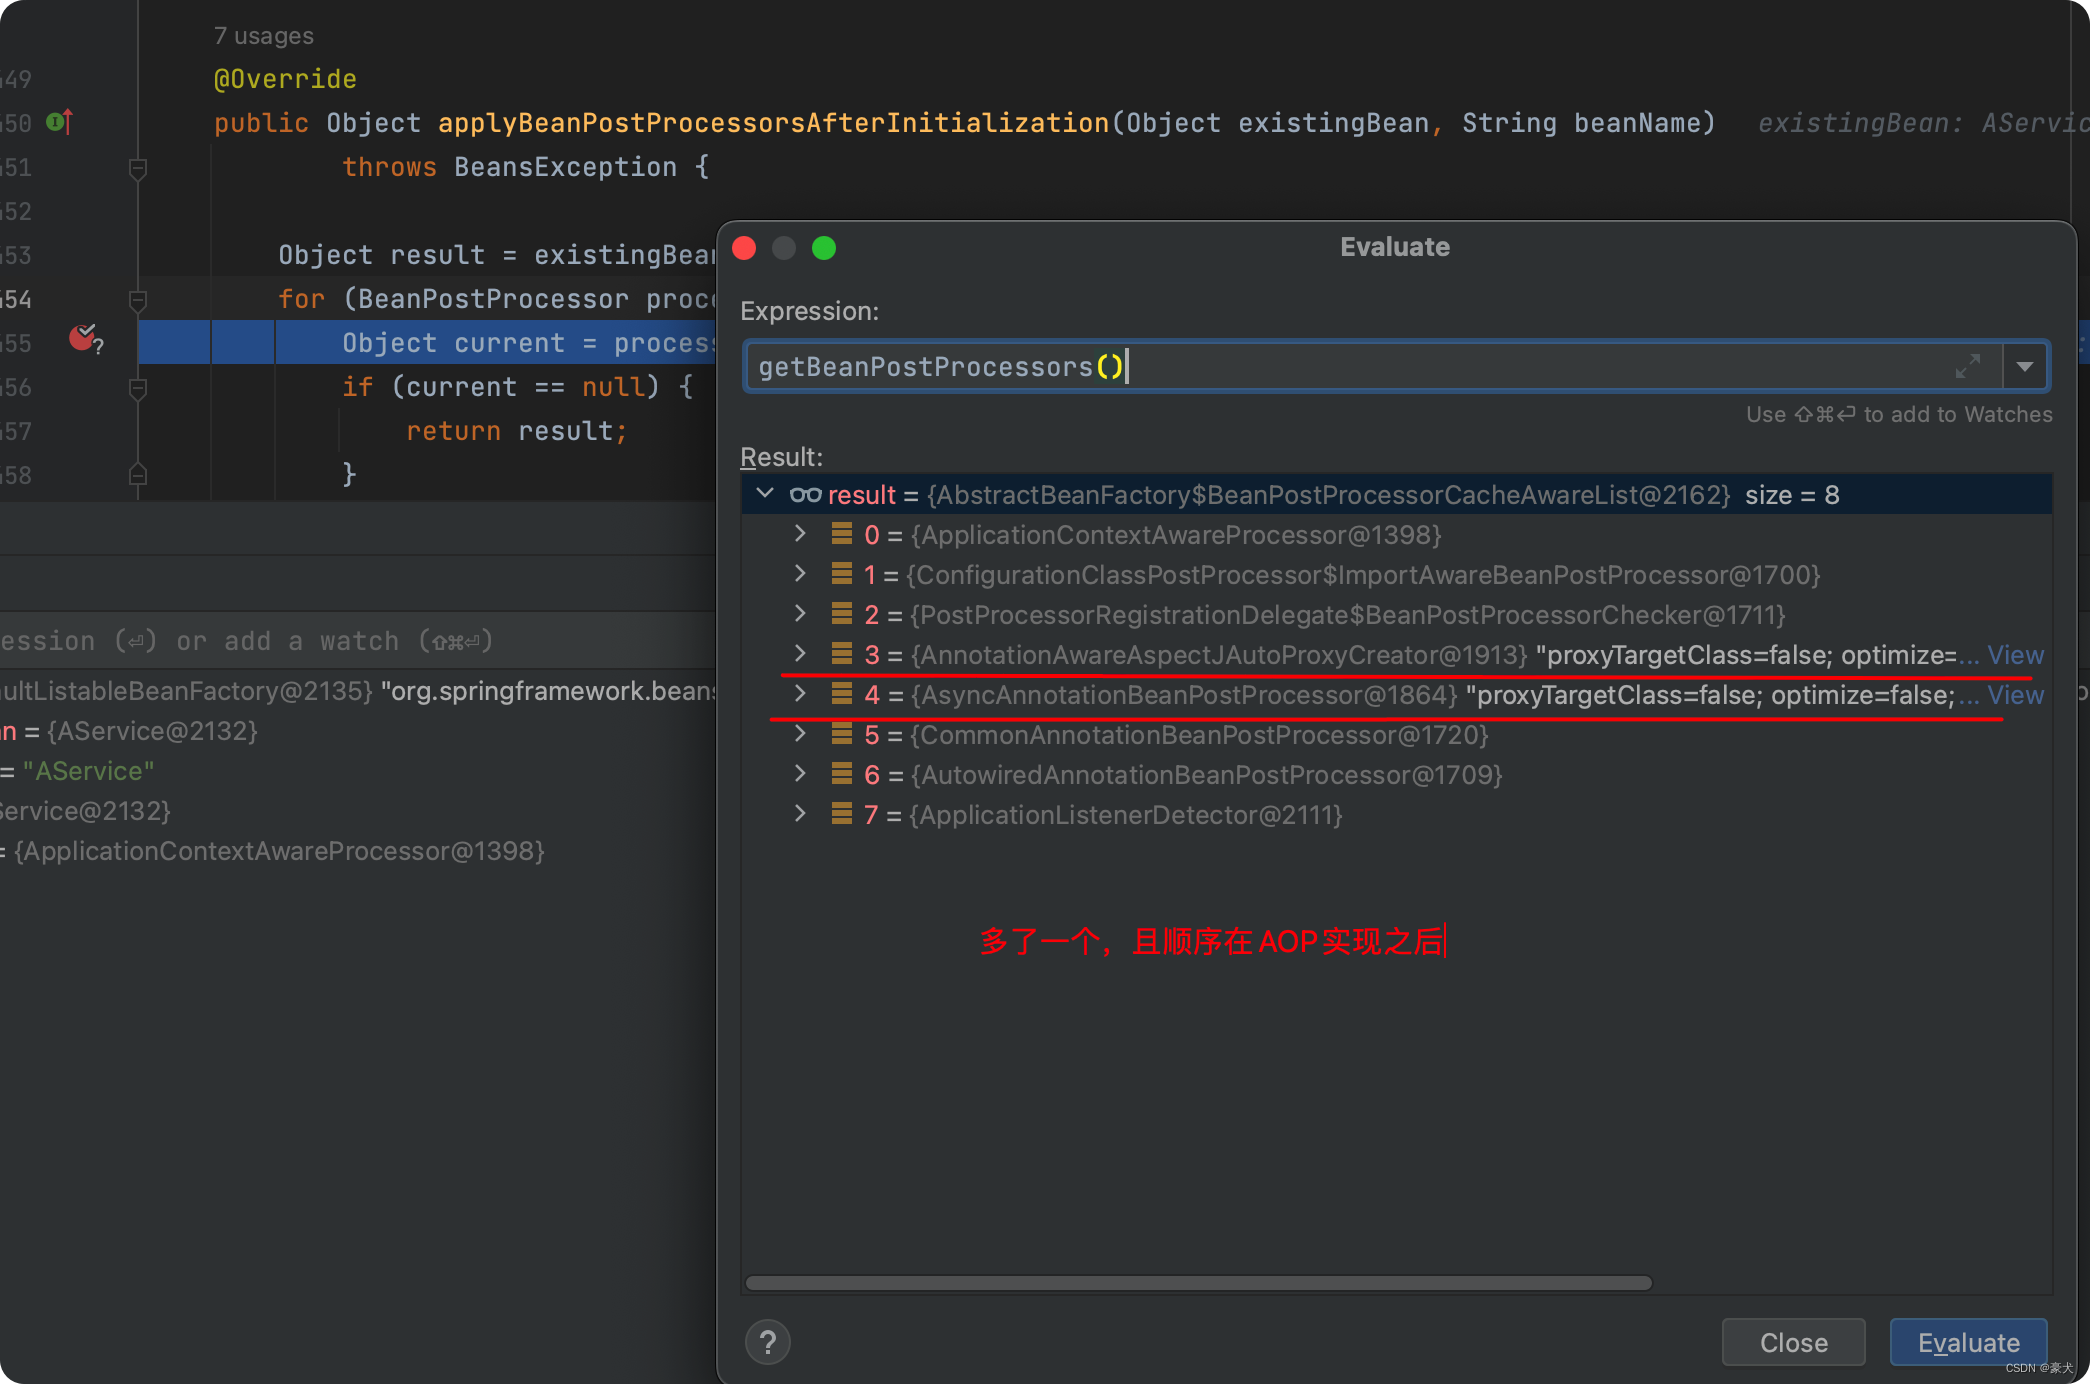The height and width of the screenshot is (1384, 2090).
Task: Click the fold marker on line 51
Action: 138,168
